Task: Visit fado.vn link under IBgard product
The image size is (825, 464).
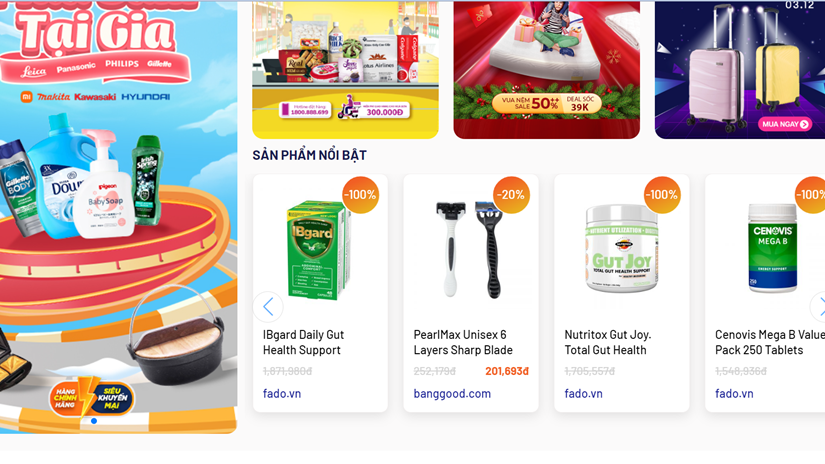Action: [282, 394]
